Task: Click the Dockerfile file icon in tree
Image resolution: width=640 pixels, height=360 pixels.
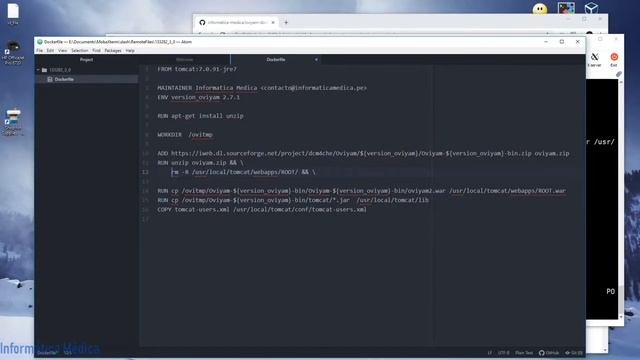Action: 50,79
